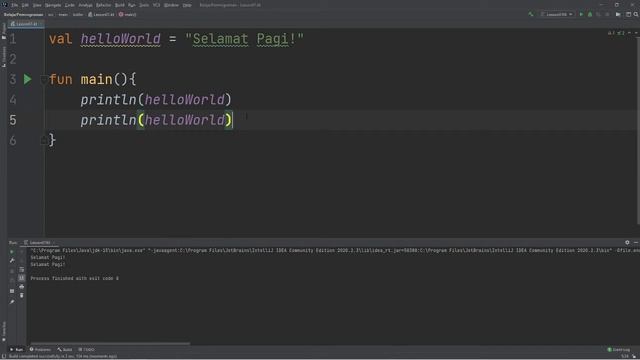Pin the Run tab with the pin icon
The image size is (640, 360).
tap(12, 302)
